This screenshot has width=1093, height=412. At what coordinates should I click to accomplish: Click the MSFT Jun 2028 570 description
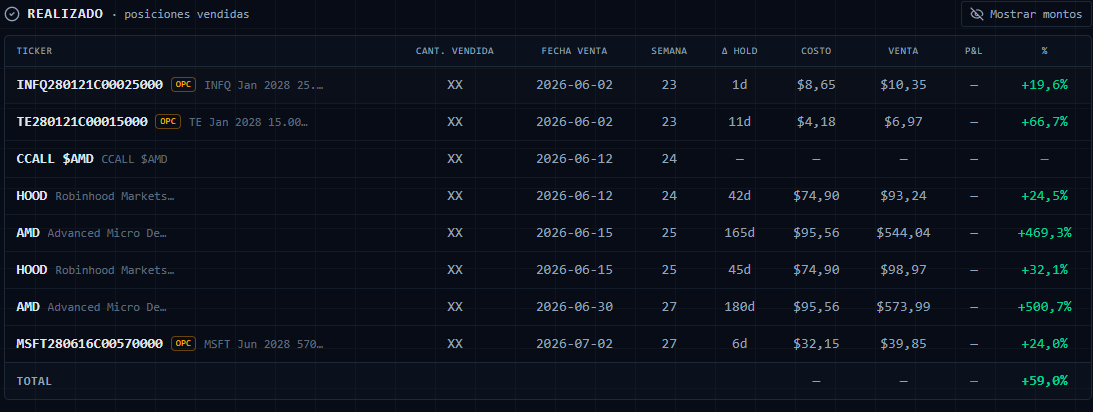(263, 344)
